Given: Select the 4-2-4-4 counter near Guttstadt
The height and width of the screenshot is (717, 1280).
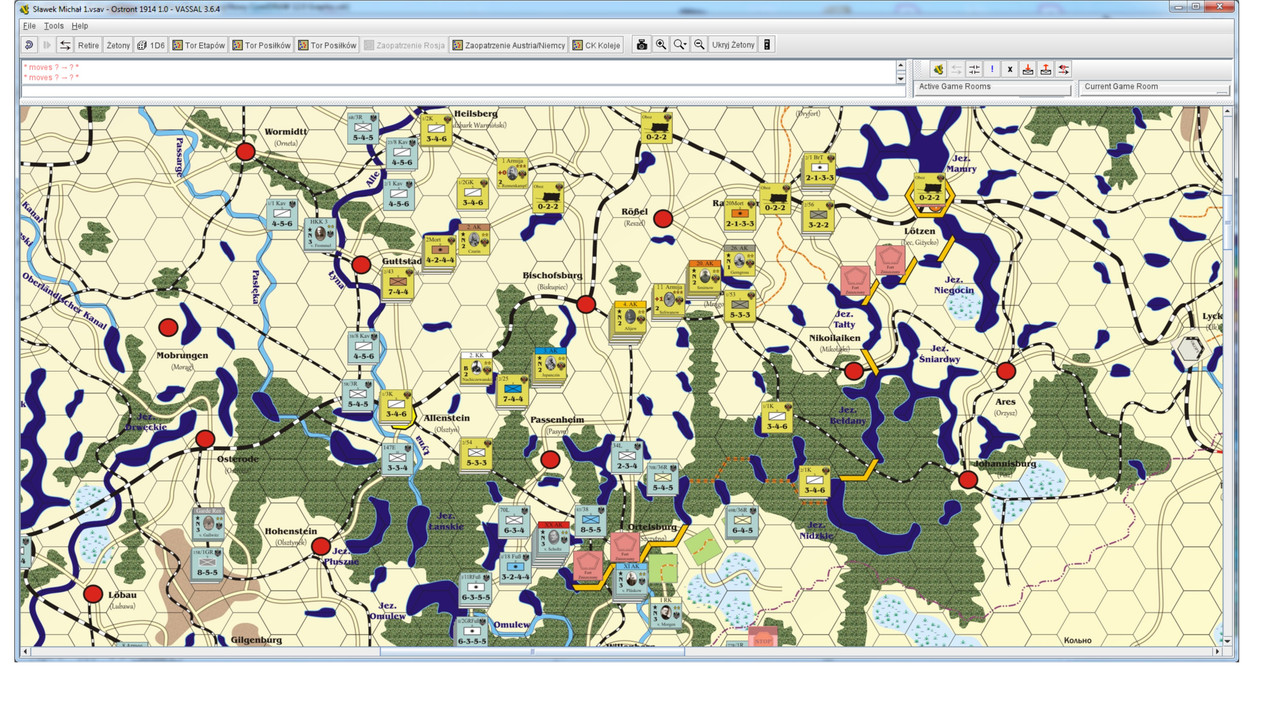Looking at the screenshot, I should 440,249.
